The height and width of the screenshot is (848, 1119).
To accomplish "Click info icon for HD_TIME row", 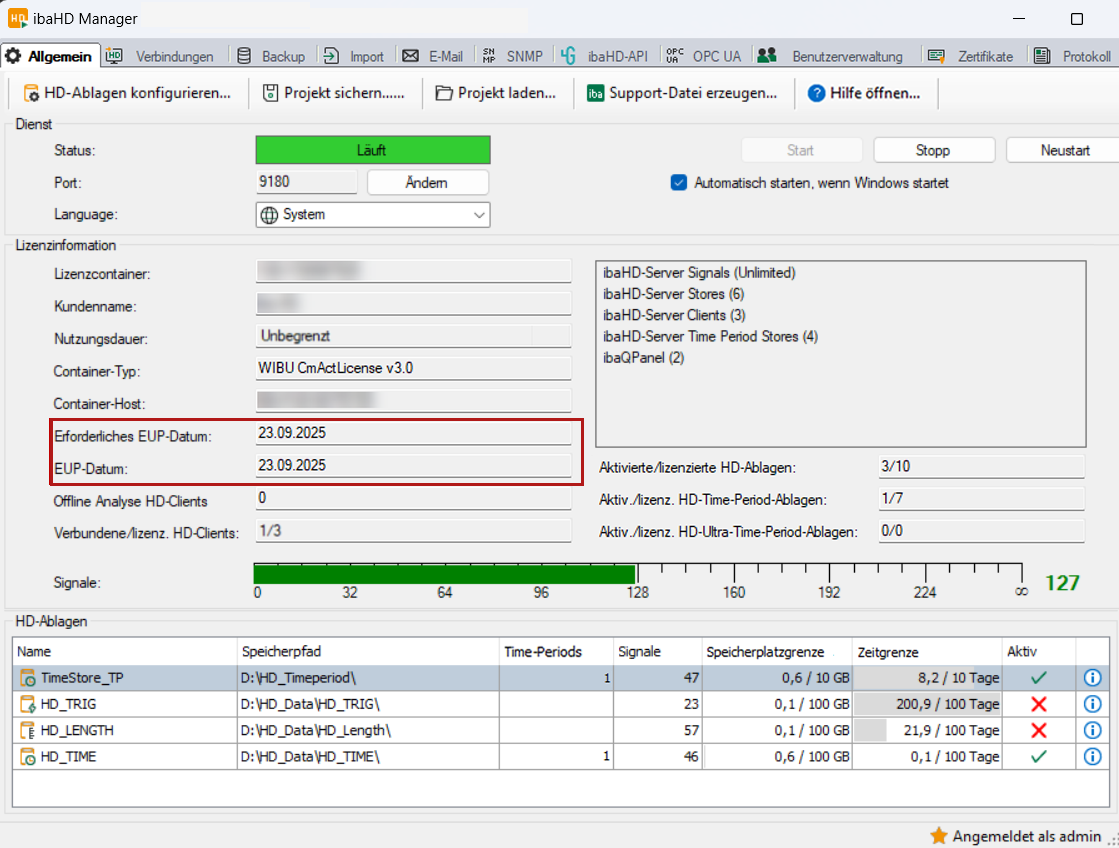I will click(x=1092, y=757).
